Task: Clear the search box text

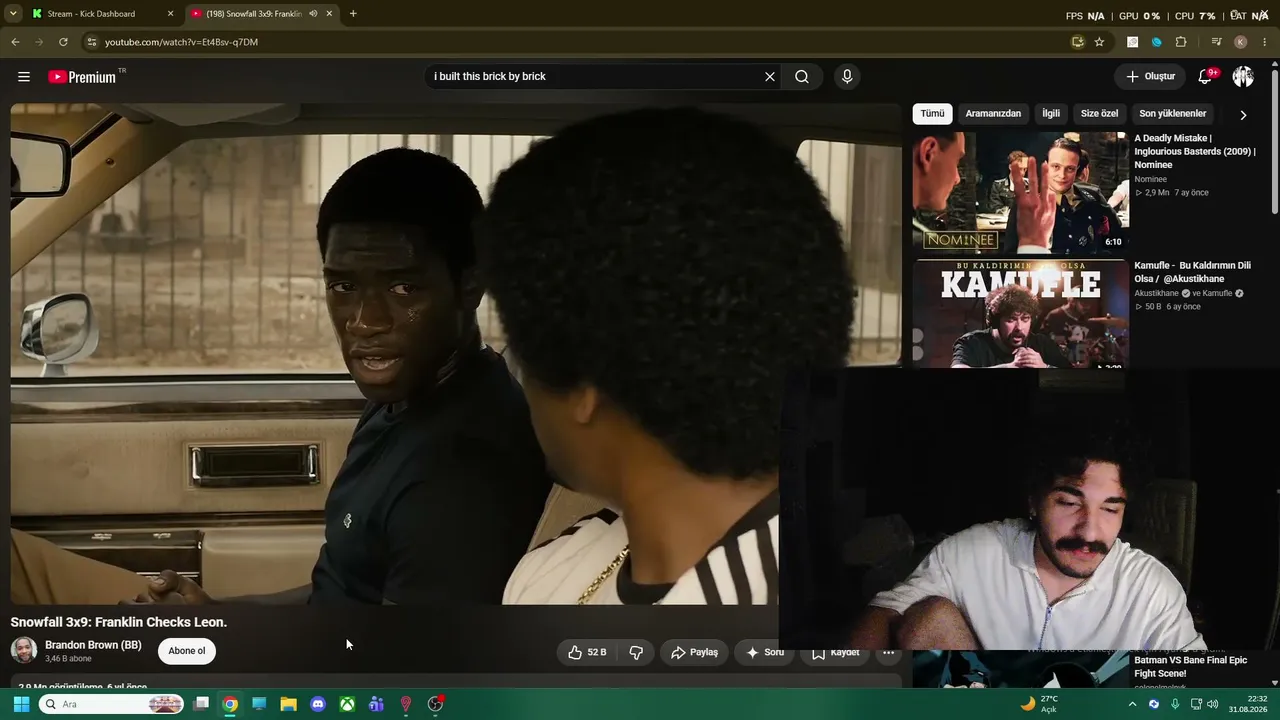Action: 770,77
